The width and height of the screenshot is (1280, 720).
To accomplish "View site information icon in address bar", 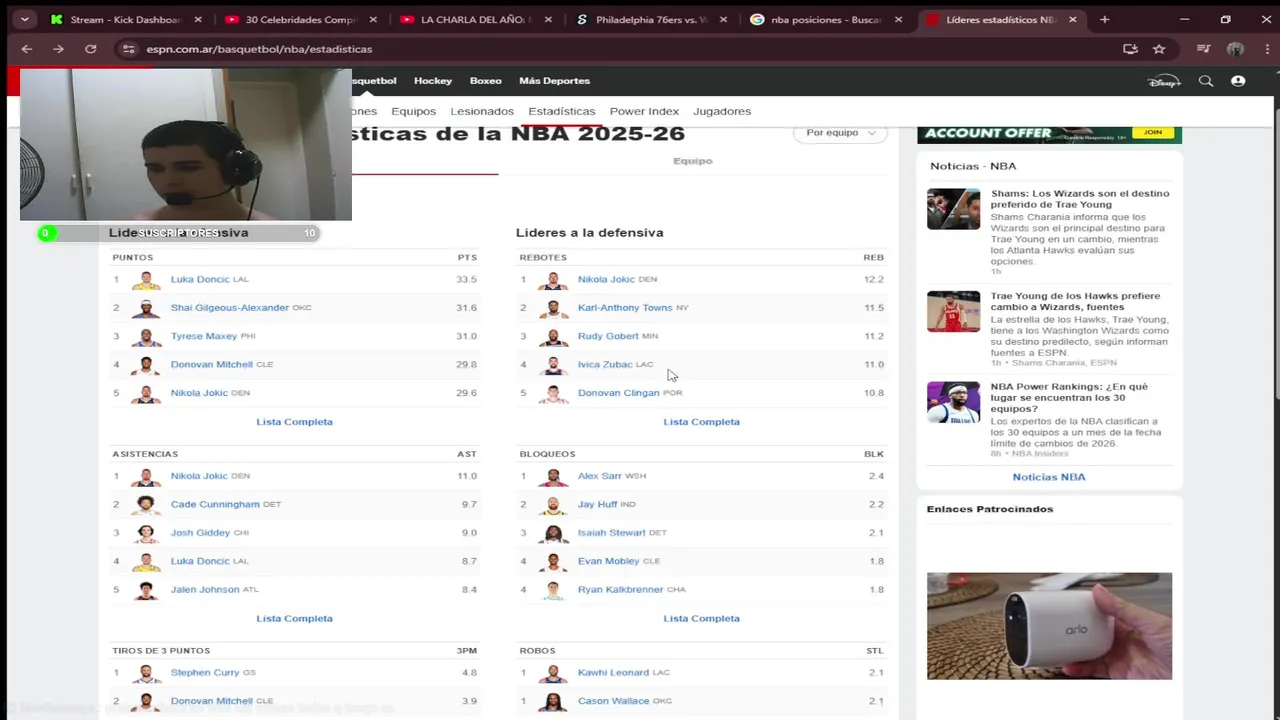I will 127,49.
